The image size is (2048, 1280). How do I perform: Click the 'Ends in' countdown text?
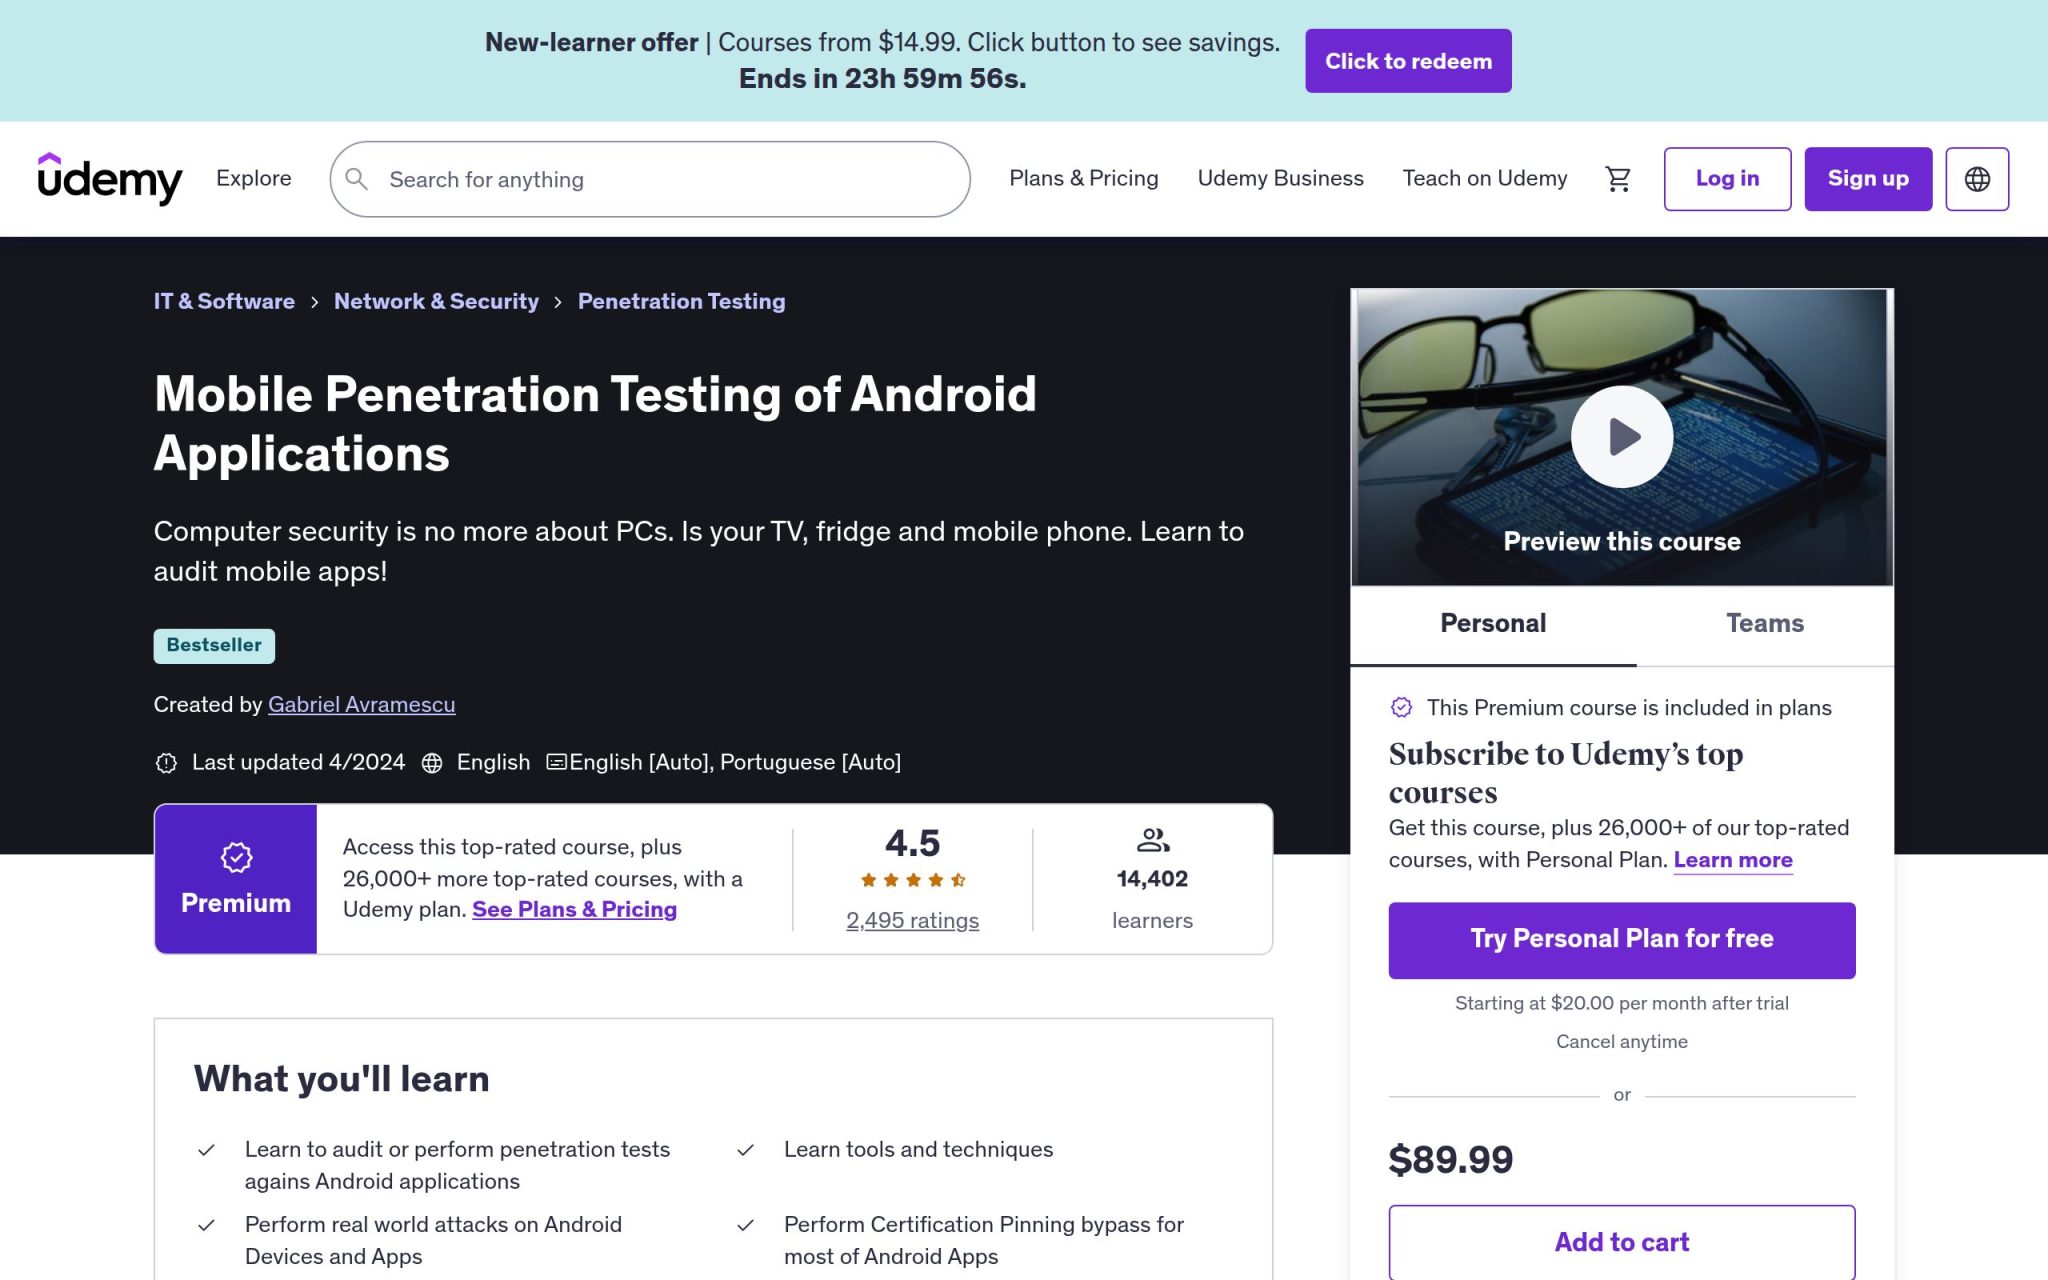pyautogui.click(x=883, y=78)
